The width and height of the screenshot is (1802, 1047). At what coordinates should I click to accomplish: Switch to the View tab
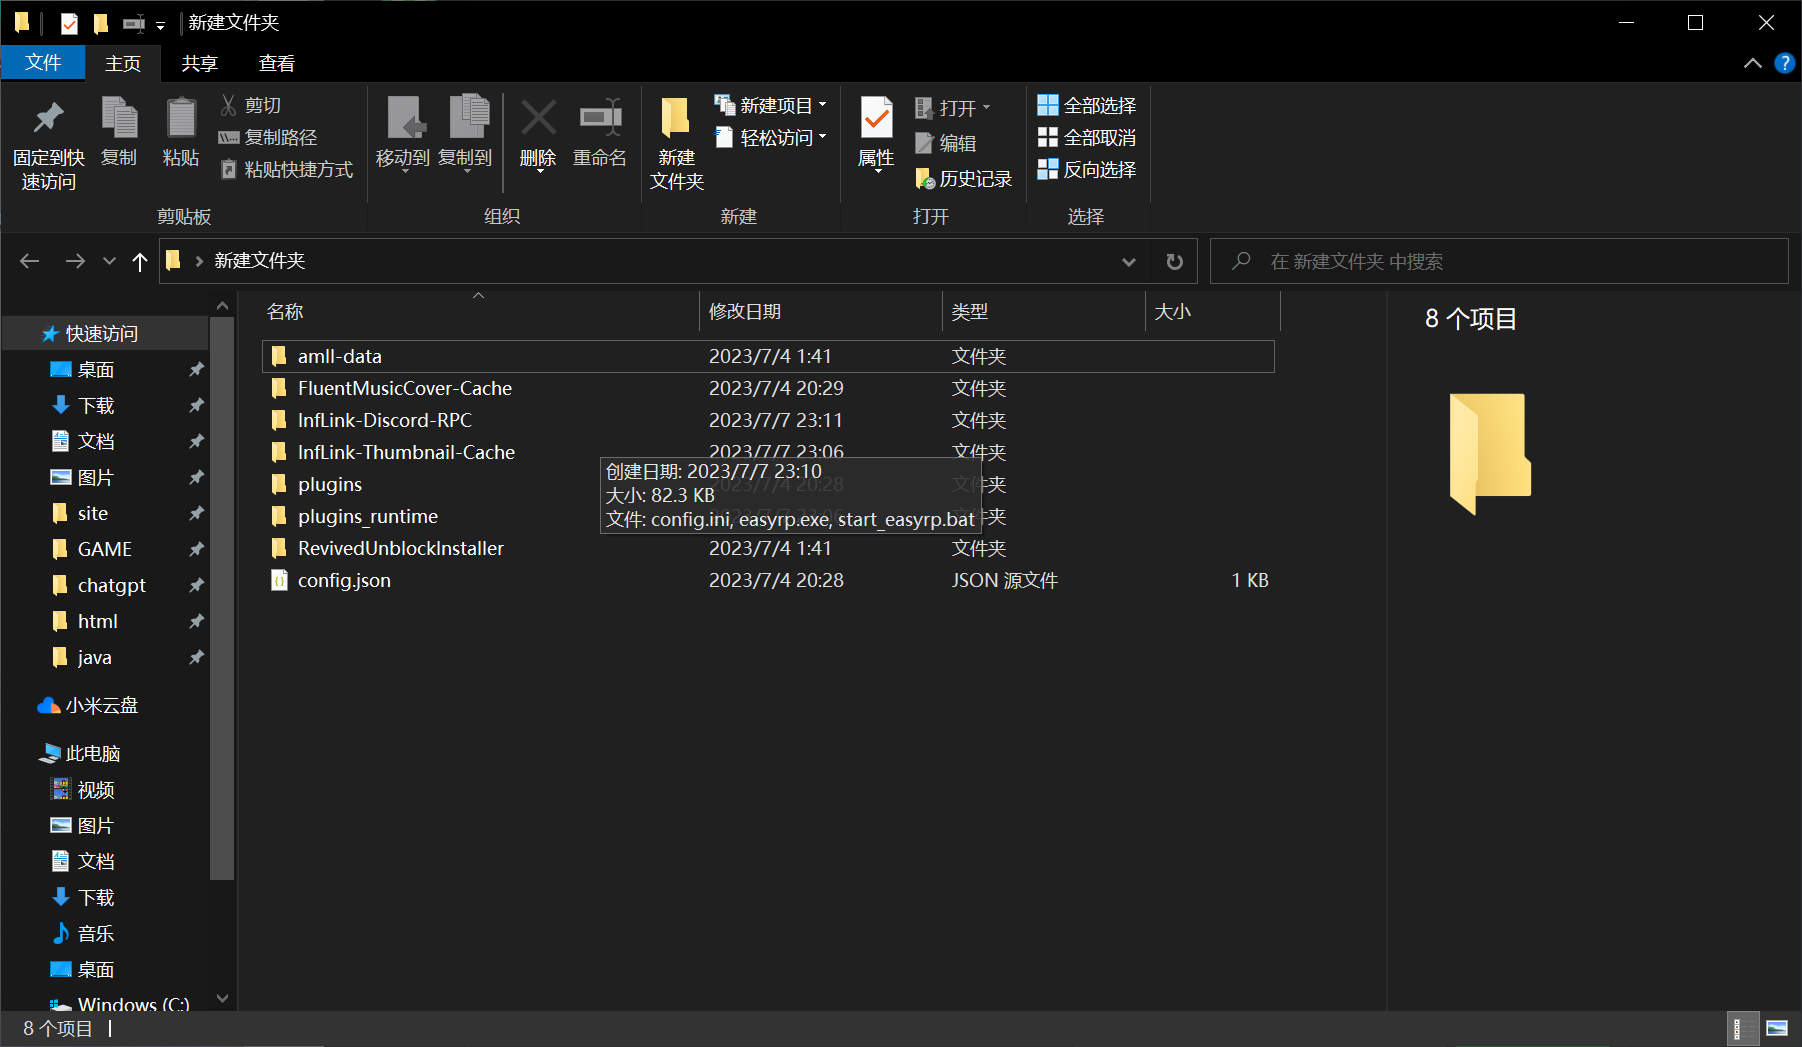(x=277, y=63)
